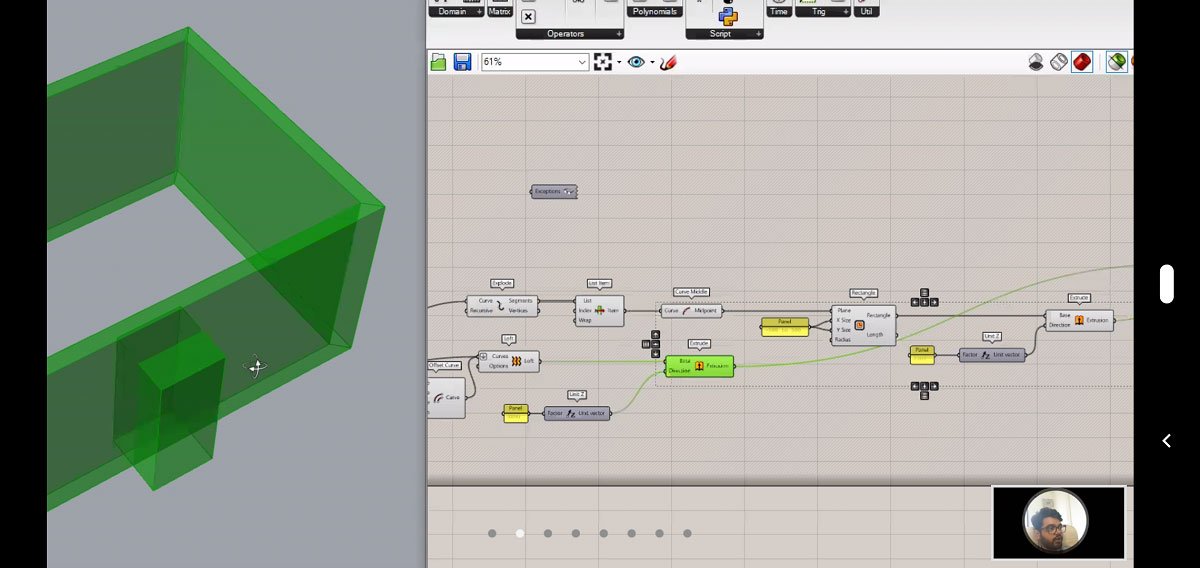
Task: Save the document with the floppy disk icon
Action: click(462, 62)
